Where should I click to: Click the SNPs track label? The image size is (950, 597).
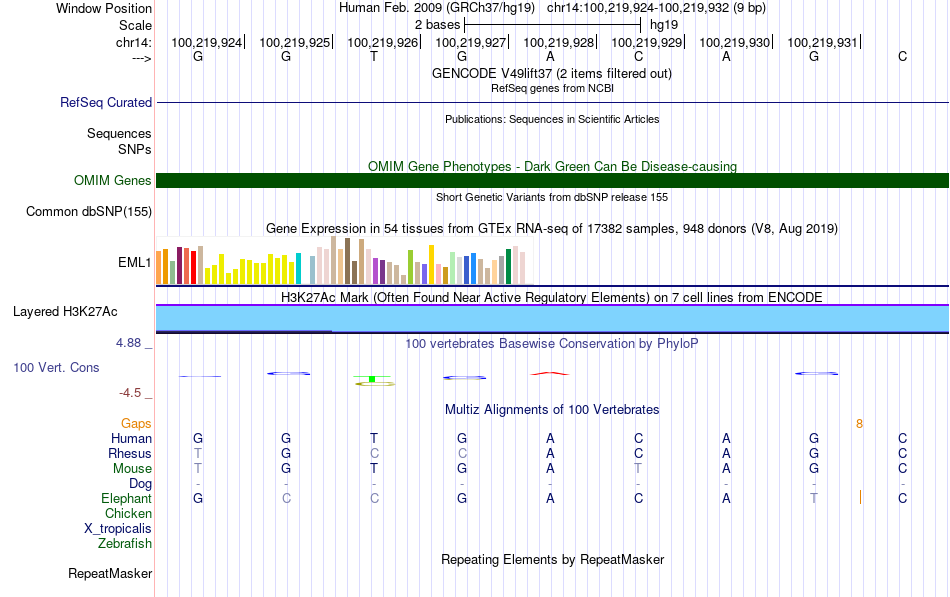point(135,149)
